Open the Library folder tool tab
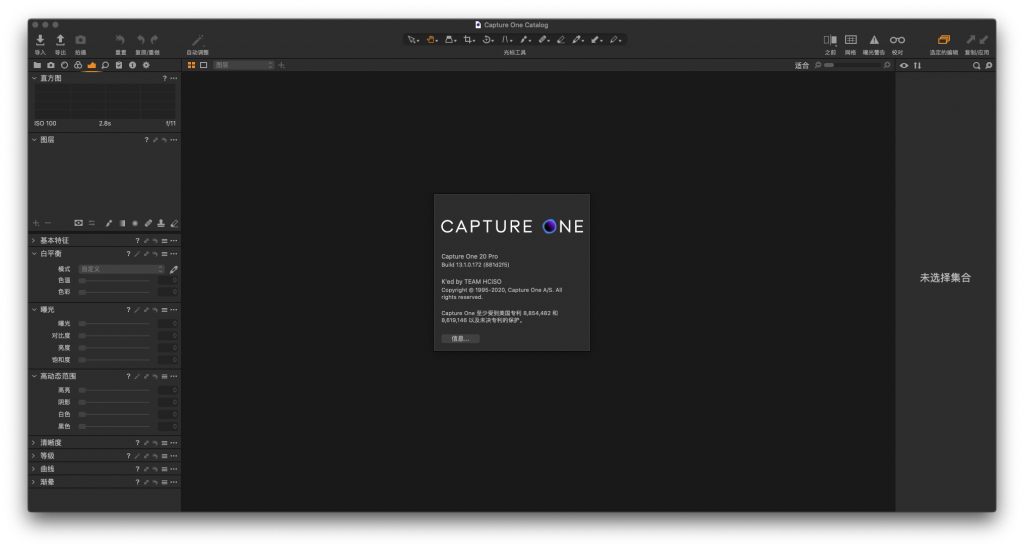Image resolution: width=1024 pixels, height=549 pixels. [x=37, y=65]
